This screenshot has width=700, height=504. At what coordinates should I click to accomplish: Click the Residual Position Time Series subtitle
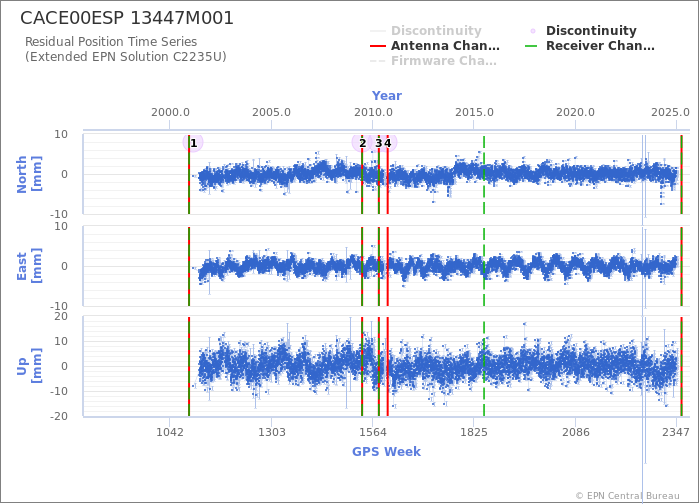click(x=111, y=42)
